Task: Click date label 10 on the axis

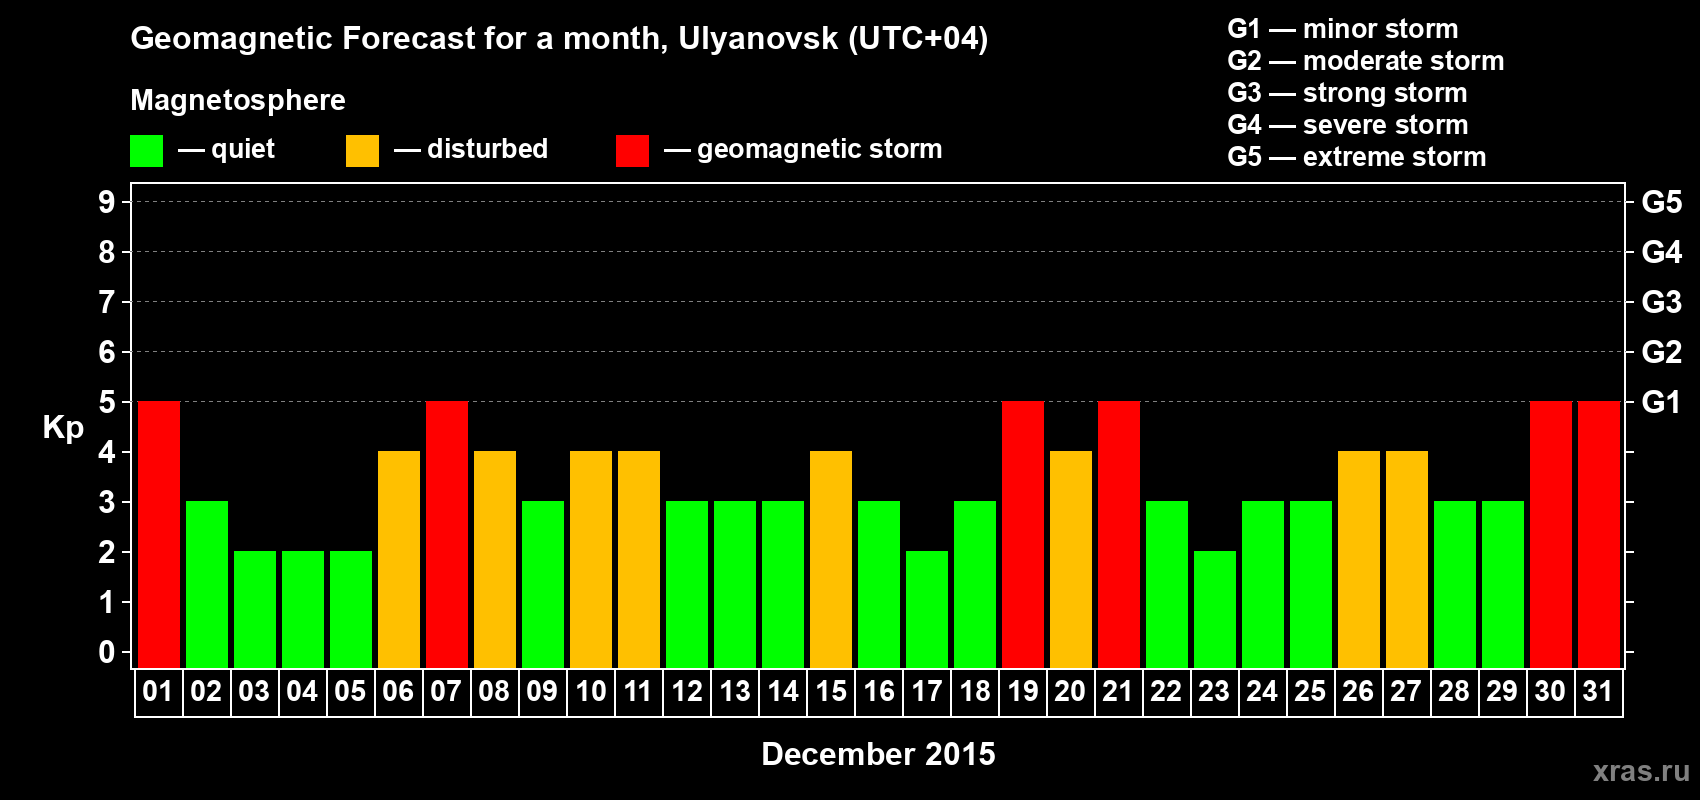Action: click(591, 691)
